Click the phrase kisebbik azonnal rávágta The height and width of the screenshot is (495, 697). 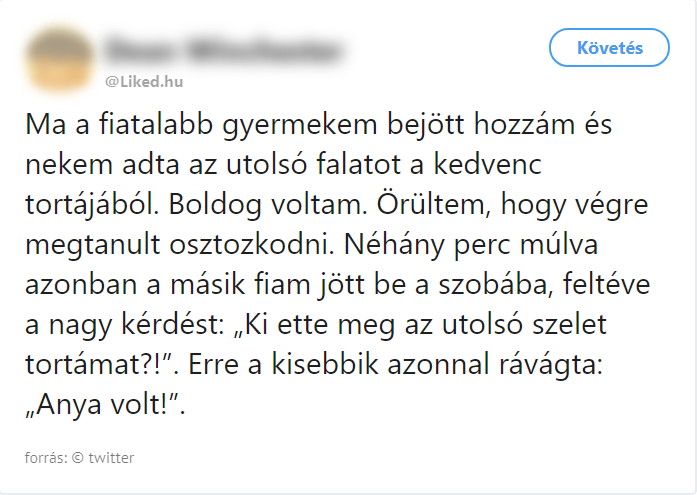coord(437,364)
